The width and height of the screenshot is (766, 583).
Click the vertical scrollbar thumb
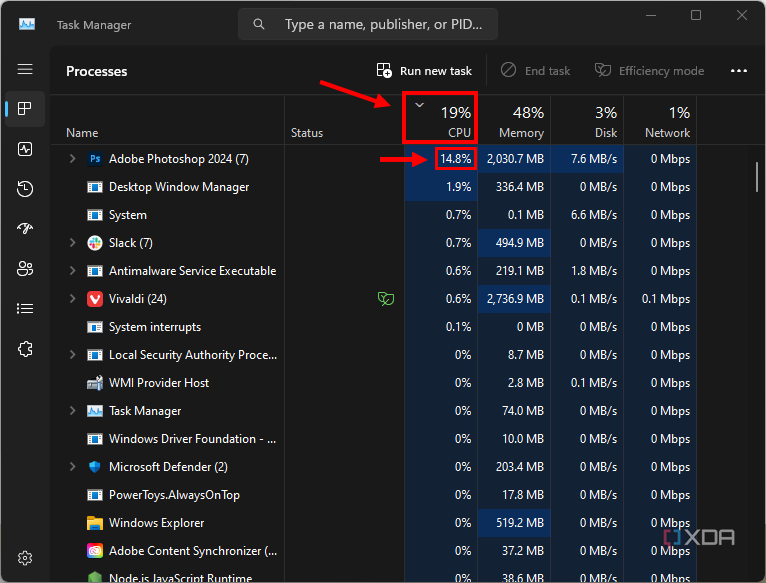756,177
